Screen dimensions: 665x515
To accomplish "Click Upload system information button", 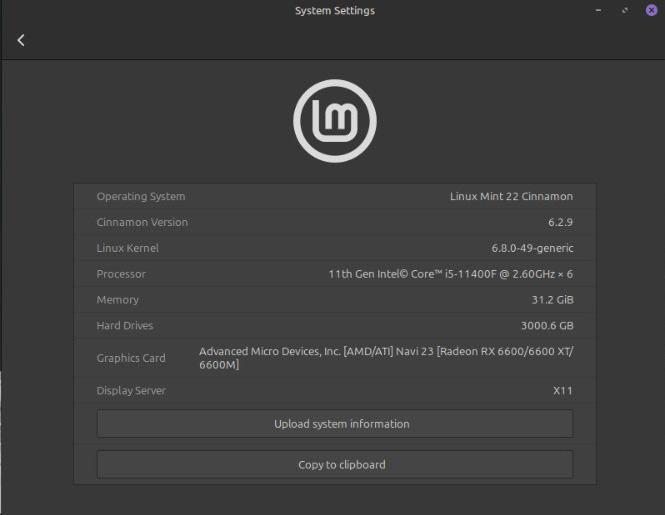I will [335, 424].
